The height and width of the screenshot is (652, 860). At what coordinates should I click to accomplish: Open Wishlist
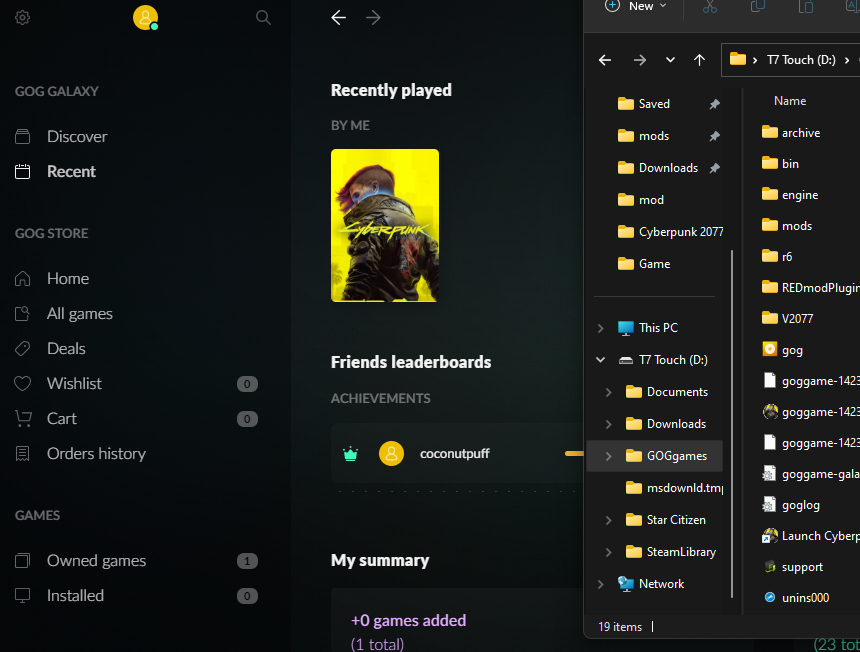tap(74, 384)
